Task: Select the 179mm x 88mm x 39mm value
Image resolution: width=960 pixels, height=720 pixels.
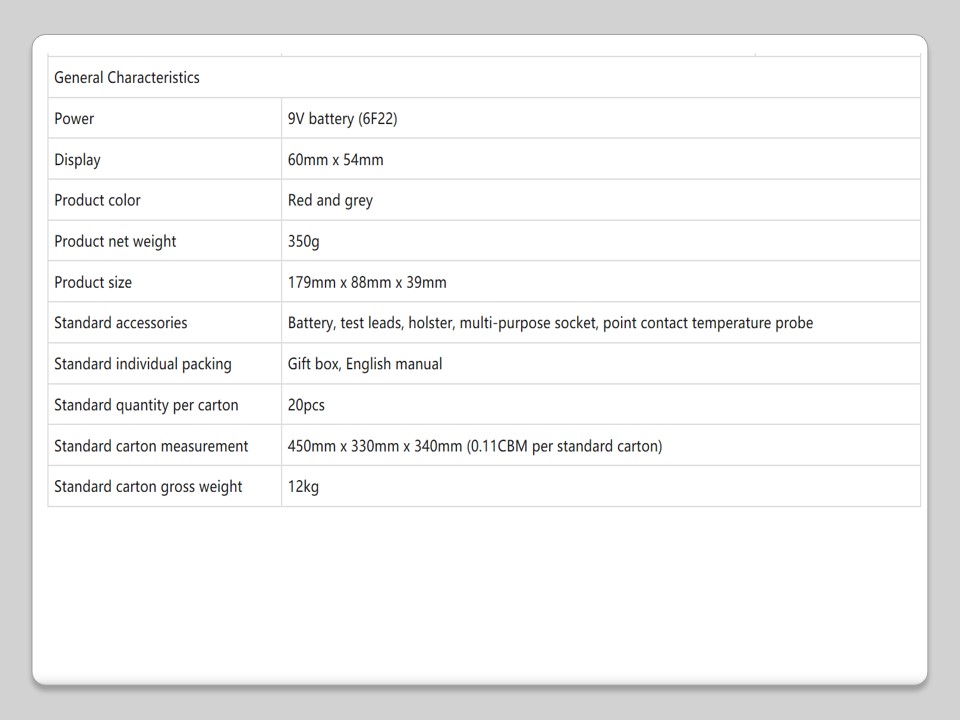Action: [x=367, y=283]
